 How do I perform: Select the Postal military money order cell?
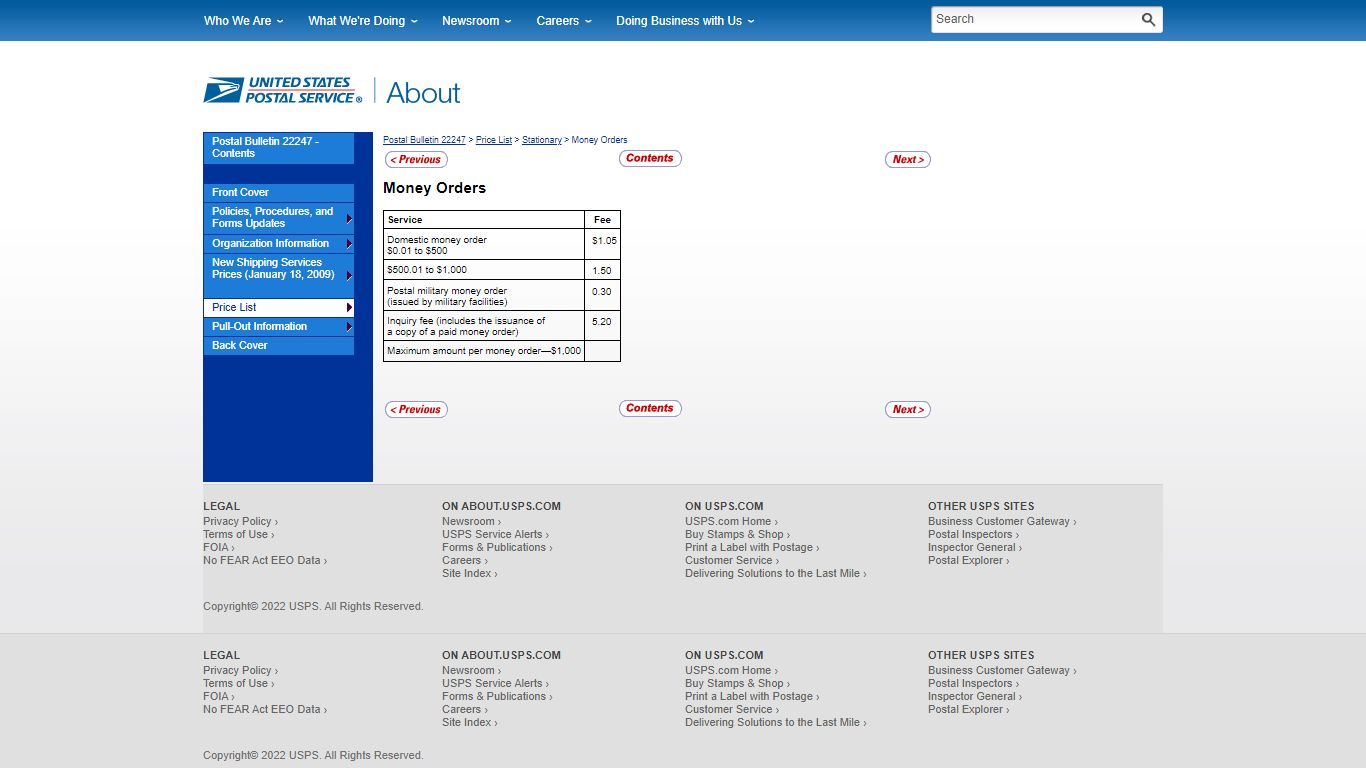484,296
